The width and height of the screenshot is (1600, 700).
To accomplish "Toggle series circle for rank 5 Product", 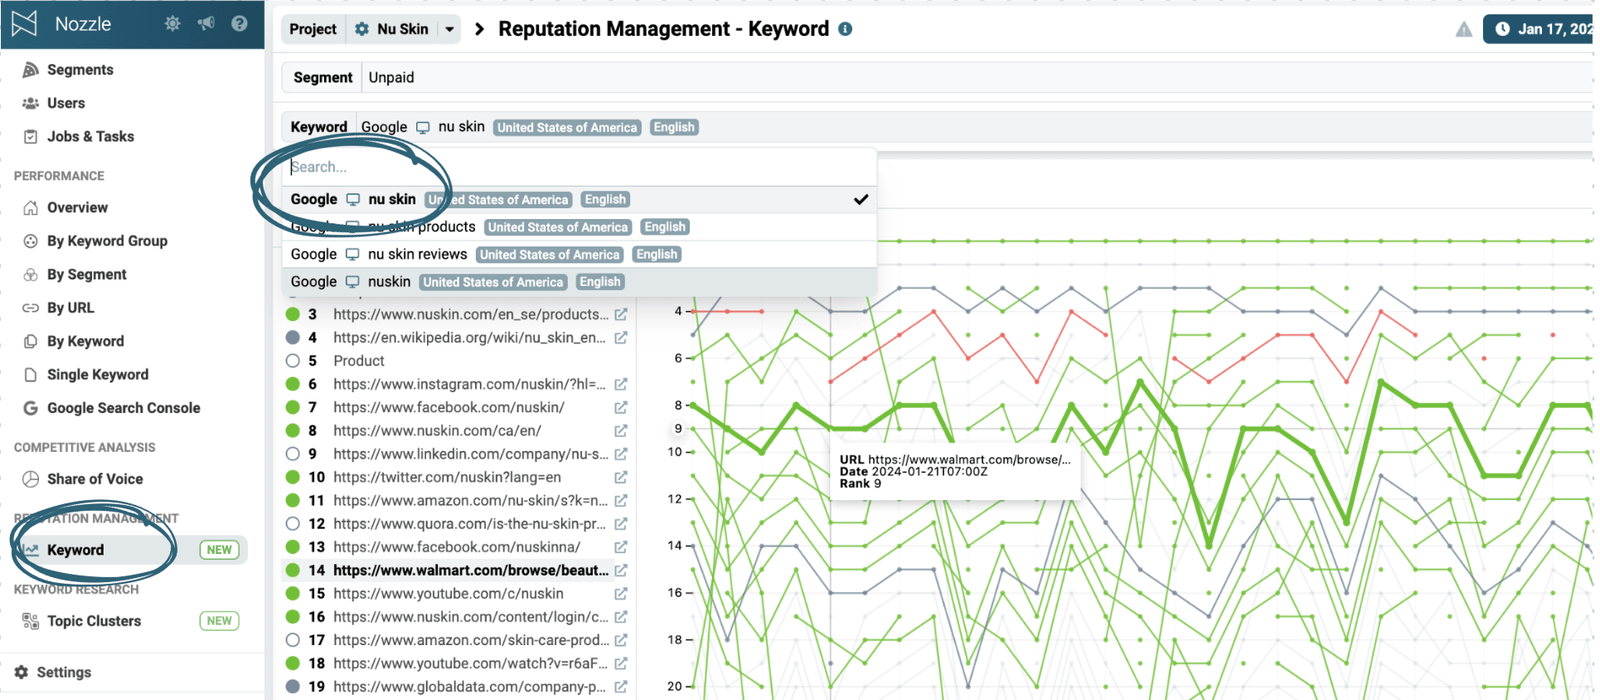I will pyautogui.click(x=293, y=361).
